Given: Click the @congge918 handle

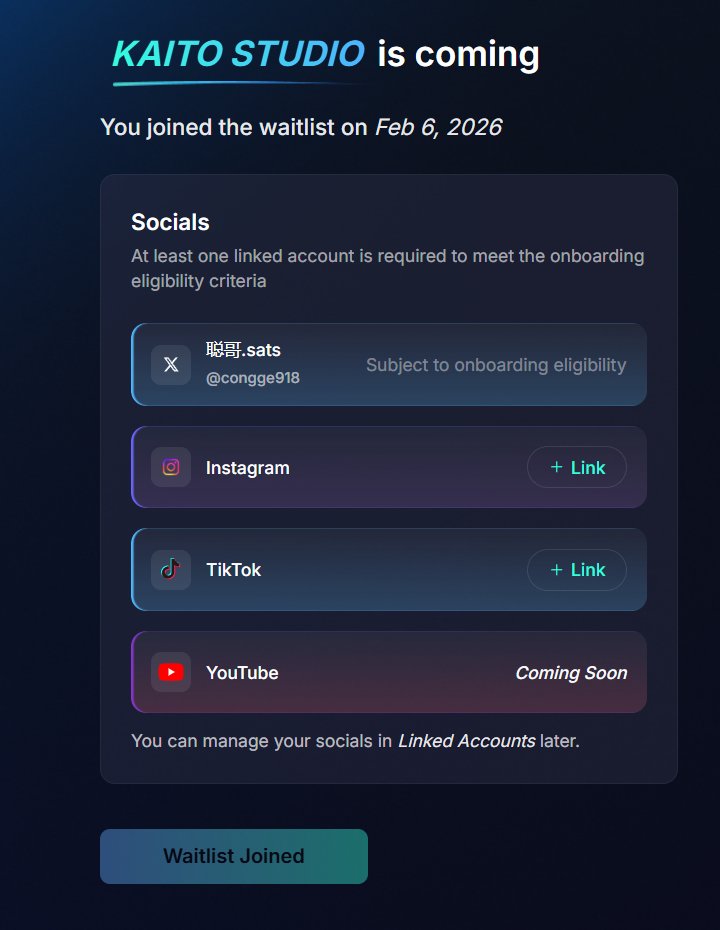Looking at the screenshot, I should point(252,378).
